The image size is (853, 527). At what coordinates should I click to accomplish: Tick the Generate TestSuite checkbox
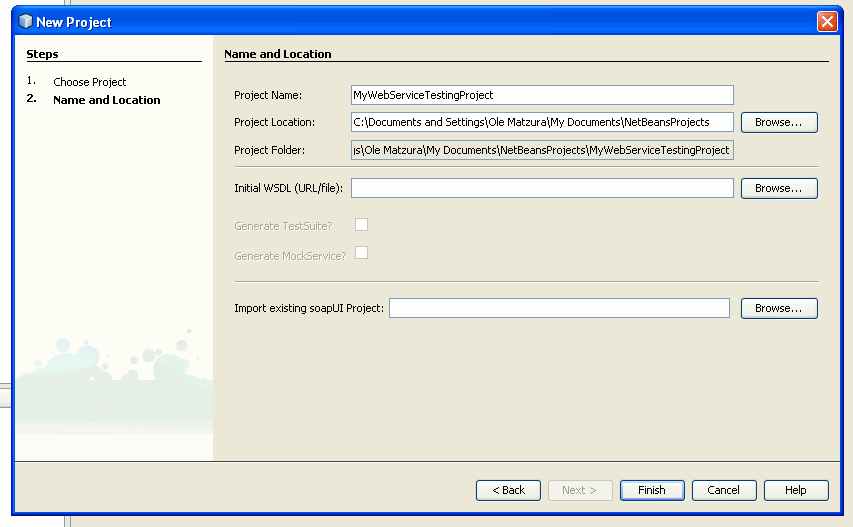click(361, 225)
